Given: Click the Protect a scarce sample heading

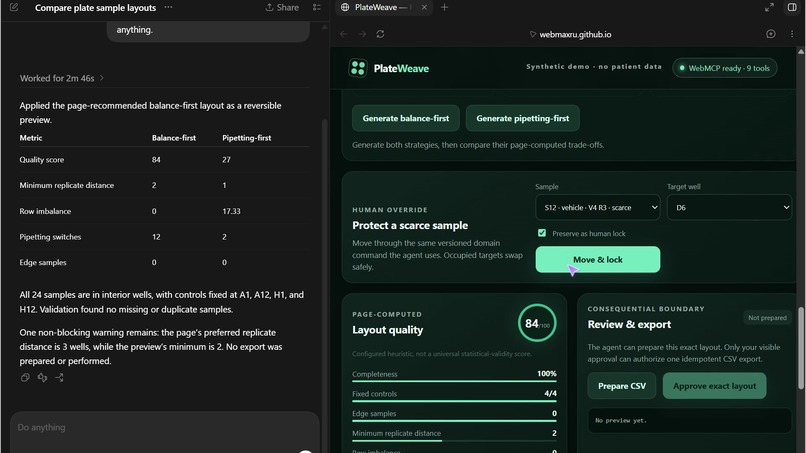Looking at the screenshot, I should click(410, 225).
